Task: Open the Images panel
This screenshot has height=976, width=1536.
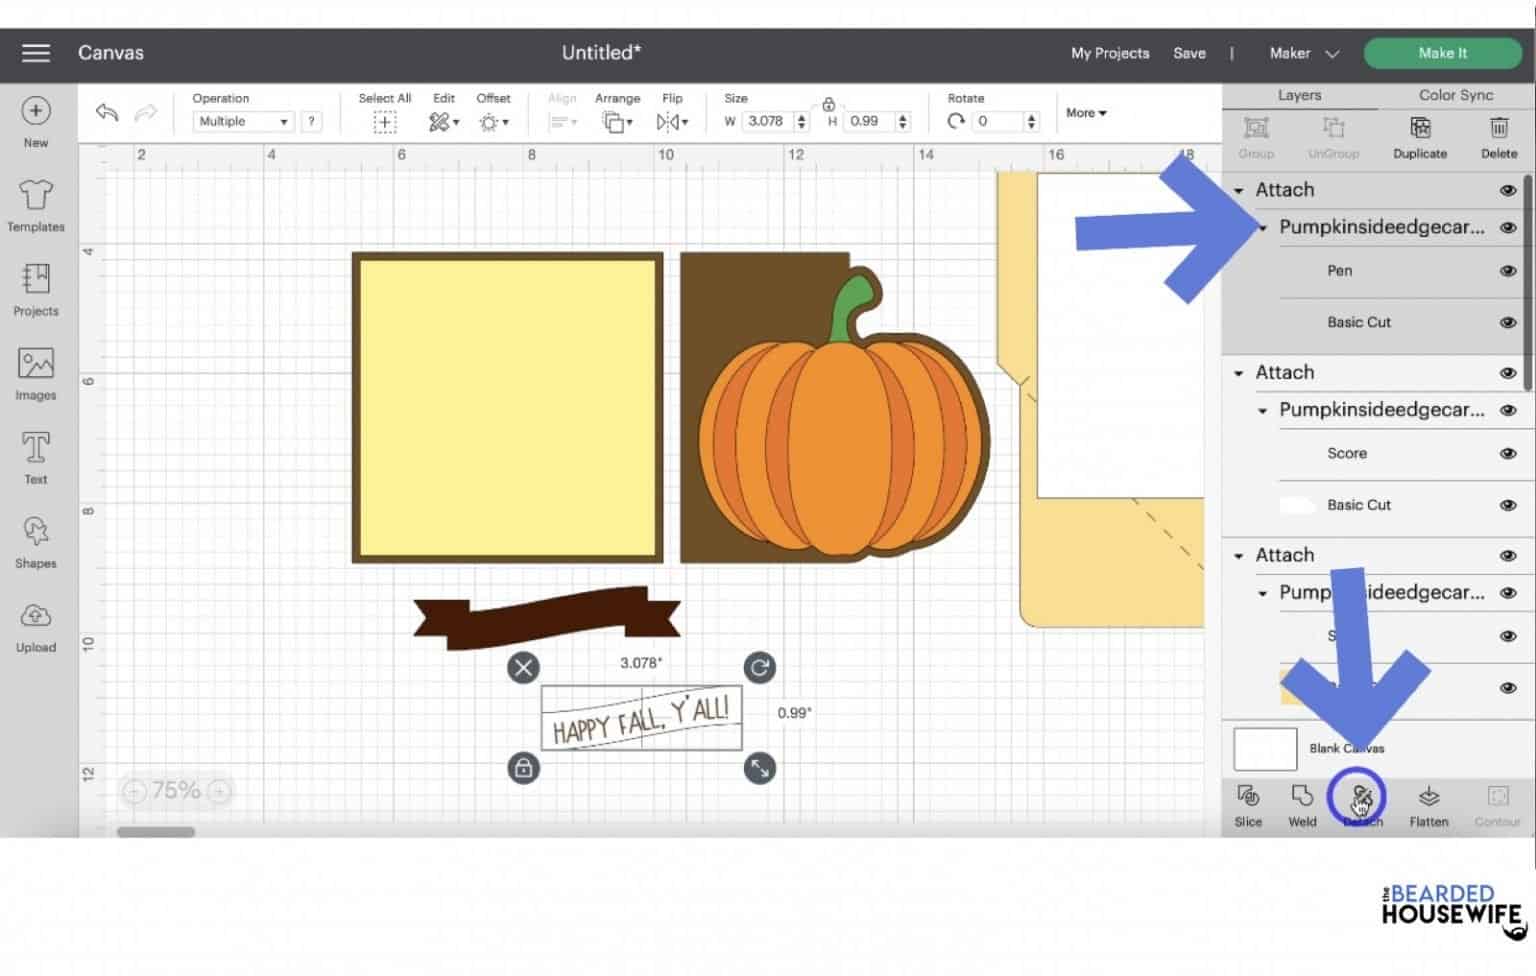Action: tap(35, 372)
